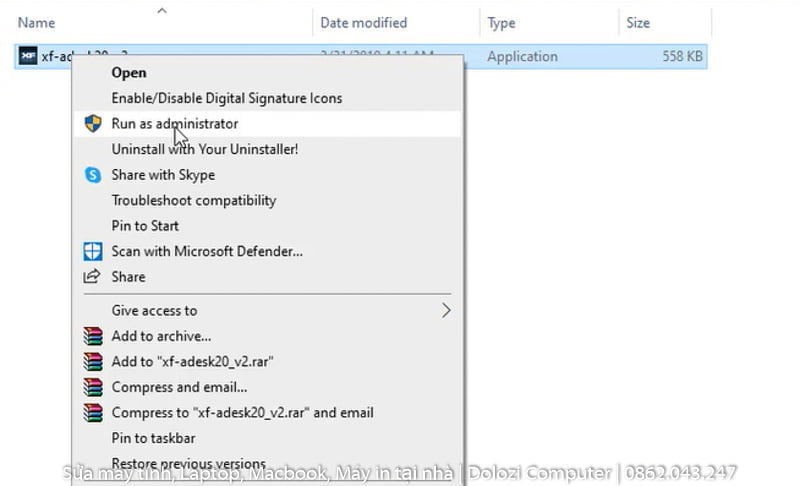Screen dimensions: 800x486
Task: Sort by Date modified column header
Action: point(363,22)
